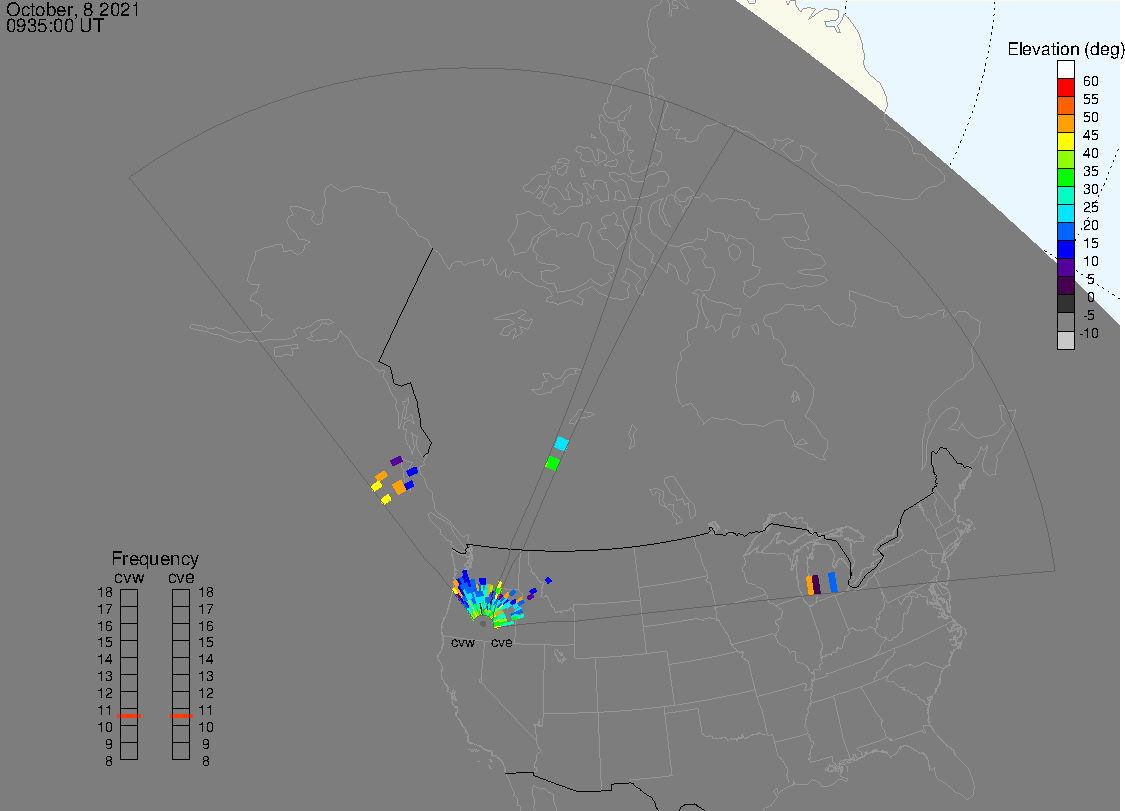Image resolution: width=1125 pixels, height=811 pixels.
Task: Click the red swatch in elevation legend
Action: pos(1065,88)
